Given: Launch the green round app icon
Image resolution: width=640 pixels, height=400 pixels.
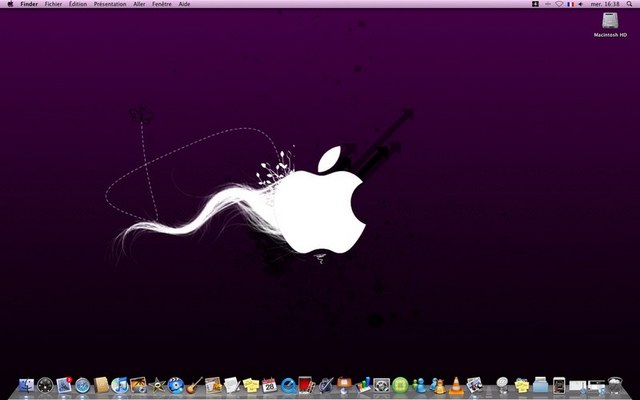Looking at the screenshot, I should pyautogui.click(x=400, y=385).
